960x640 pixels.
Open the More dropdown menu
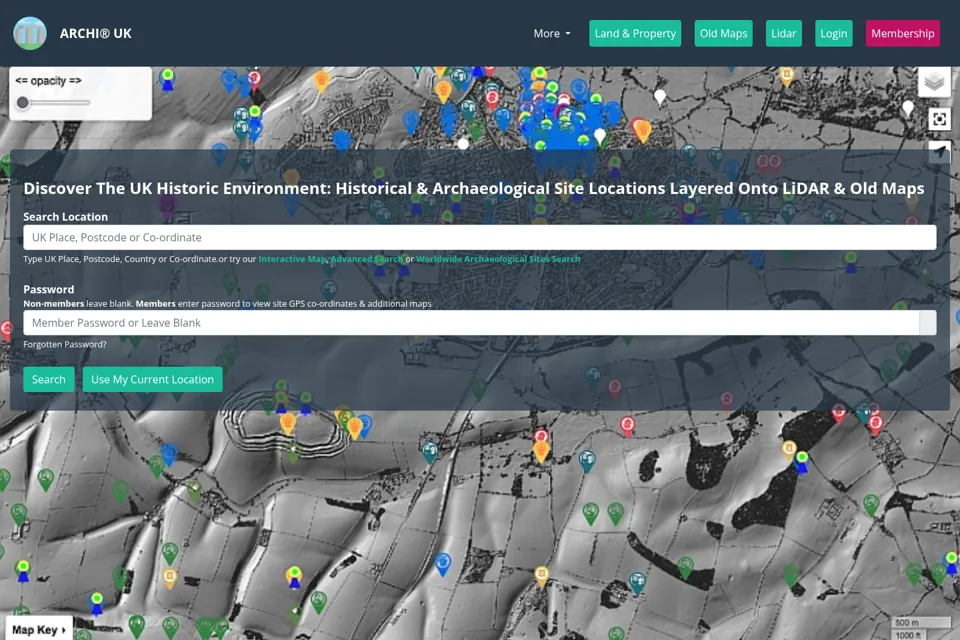click(x=552, y=34)
